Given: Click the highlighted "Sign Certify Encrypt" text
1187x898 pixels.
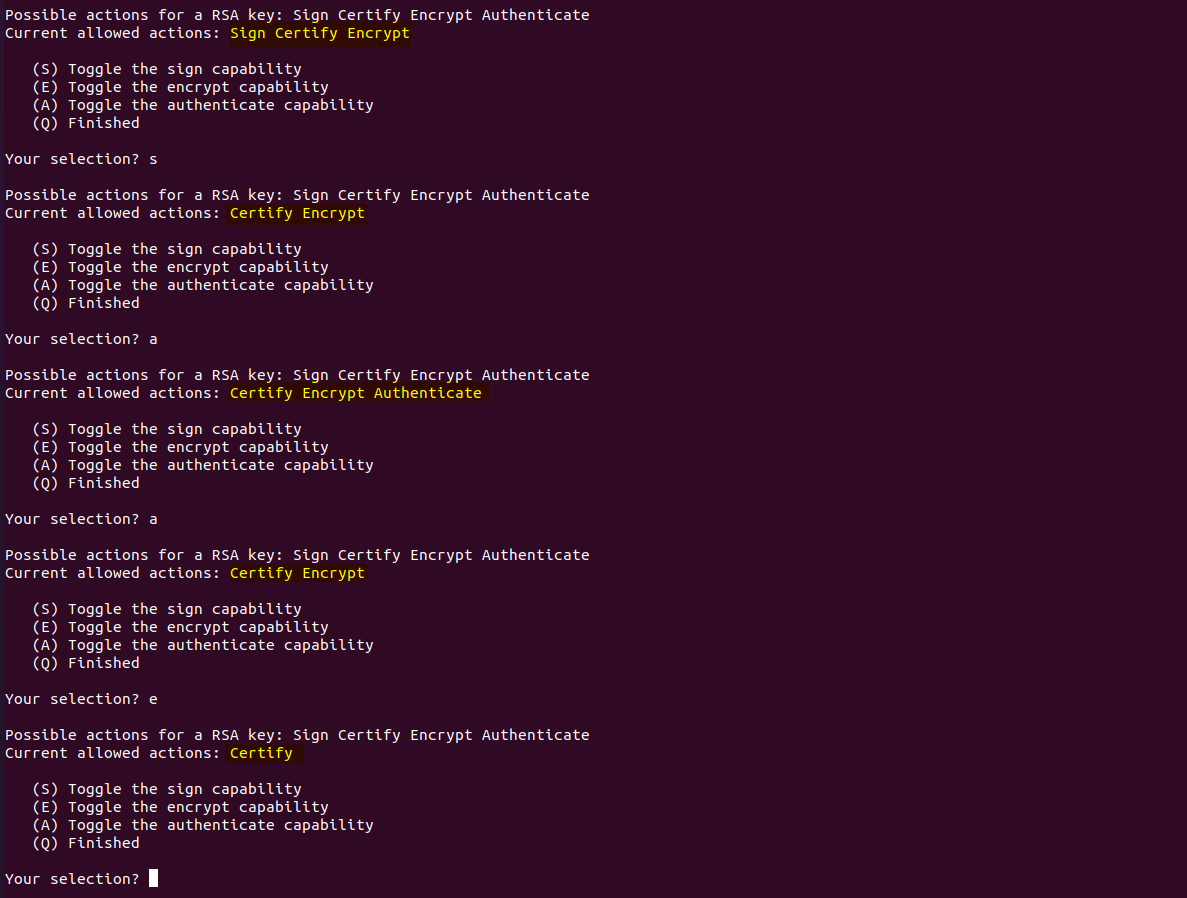Looking at the screenshot, I should [320, 33].
